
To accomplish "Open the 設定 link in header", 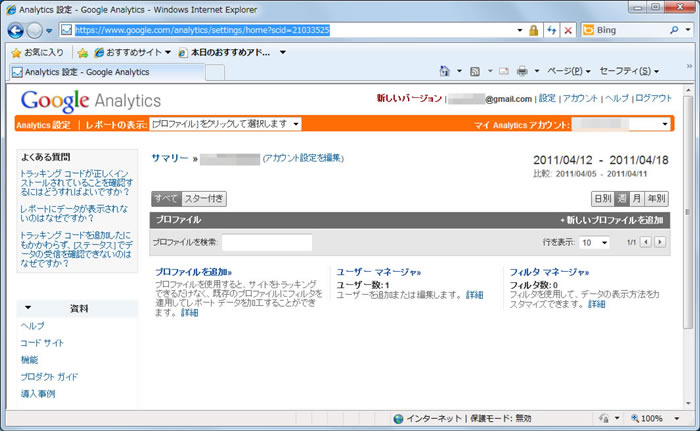I will 547,98.
